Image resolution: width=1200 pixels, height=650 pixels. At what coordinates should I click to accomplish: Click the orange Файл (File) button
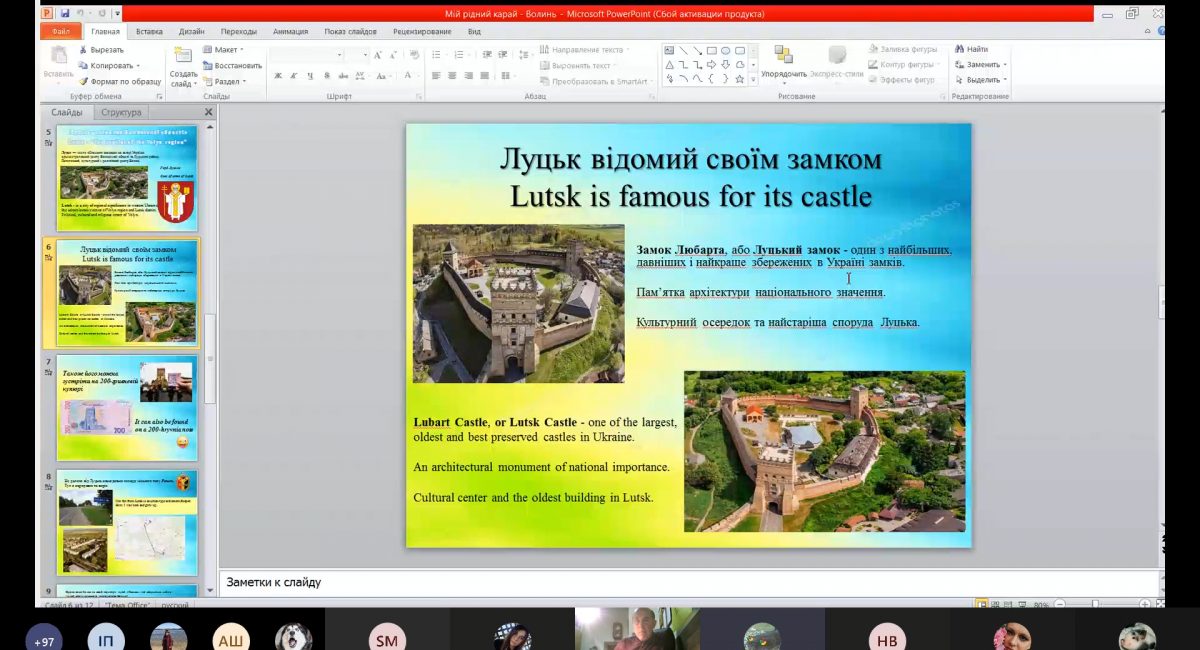click(x=59, y=31)
